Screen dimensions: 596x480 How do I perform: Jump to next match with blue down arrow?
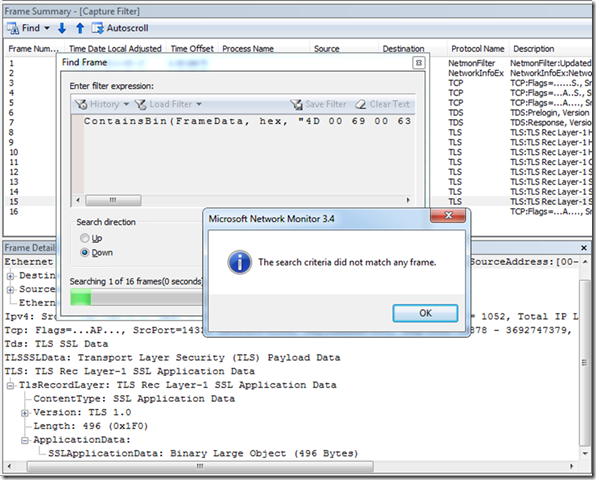tap(62, 28)
